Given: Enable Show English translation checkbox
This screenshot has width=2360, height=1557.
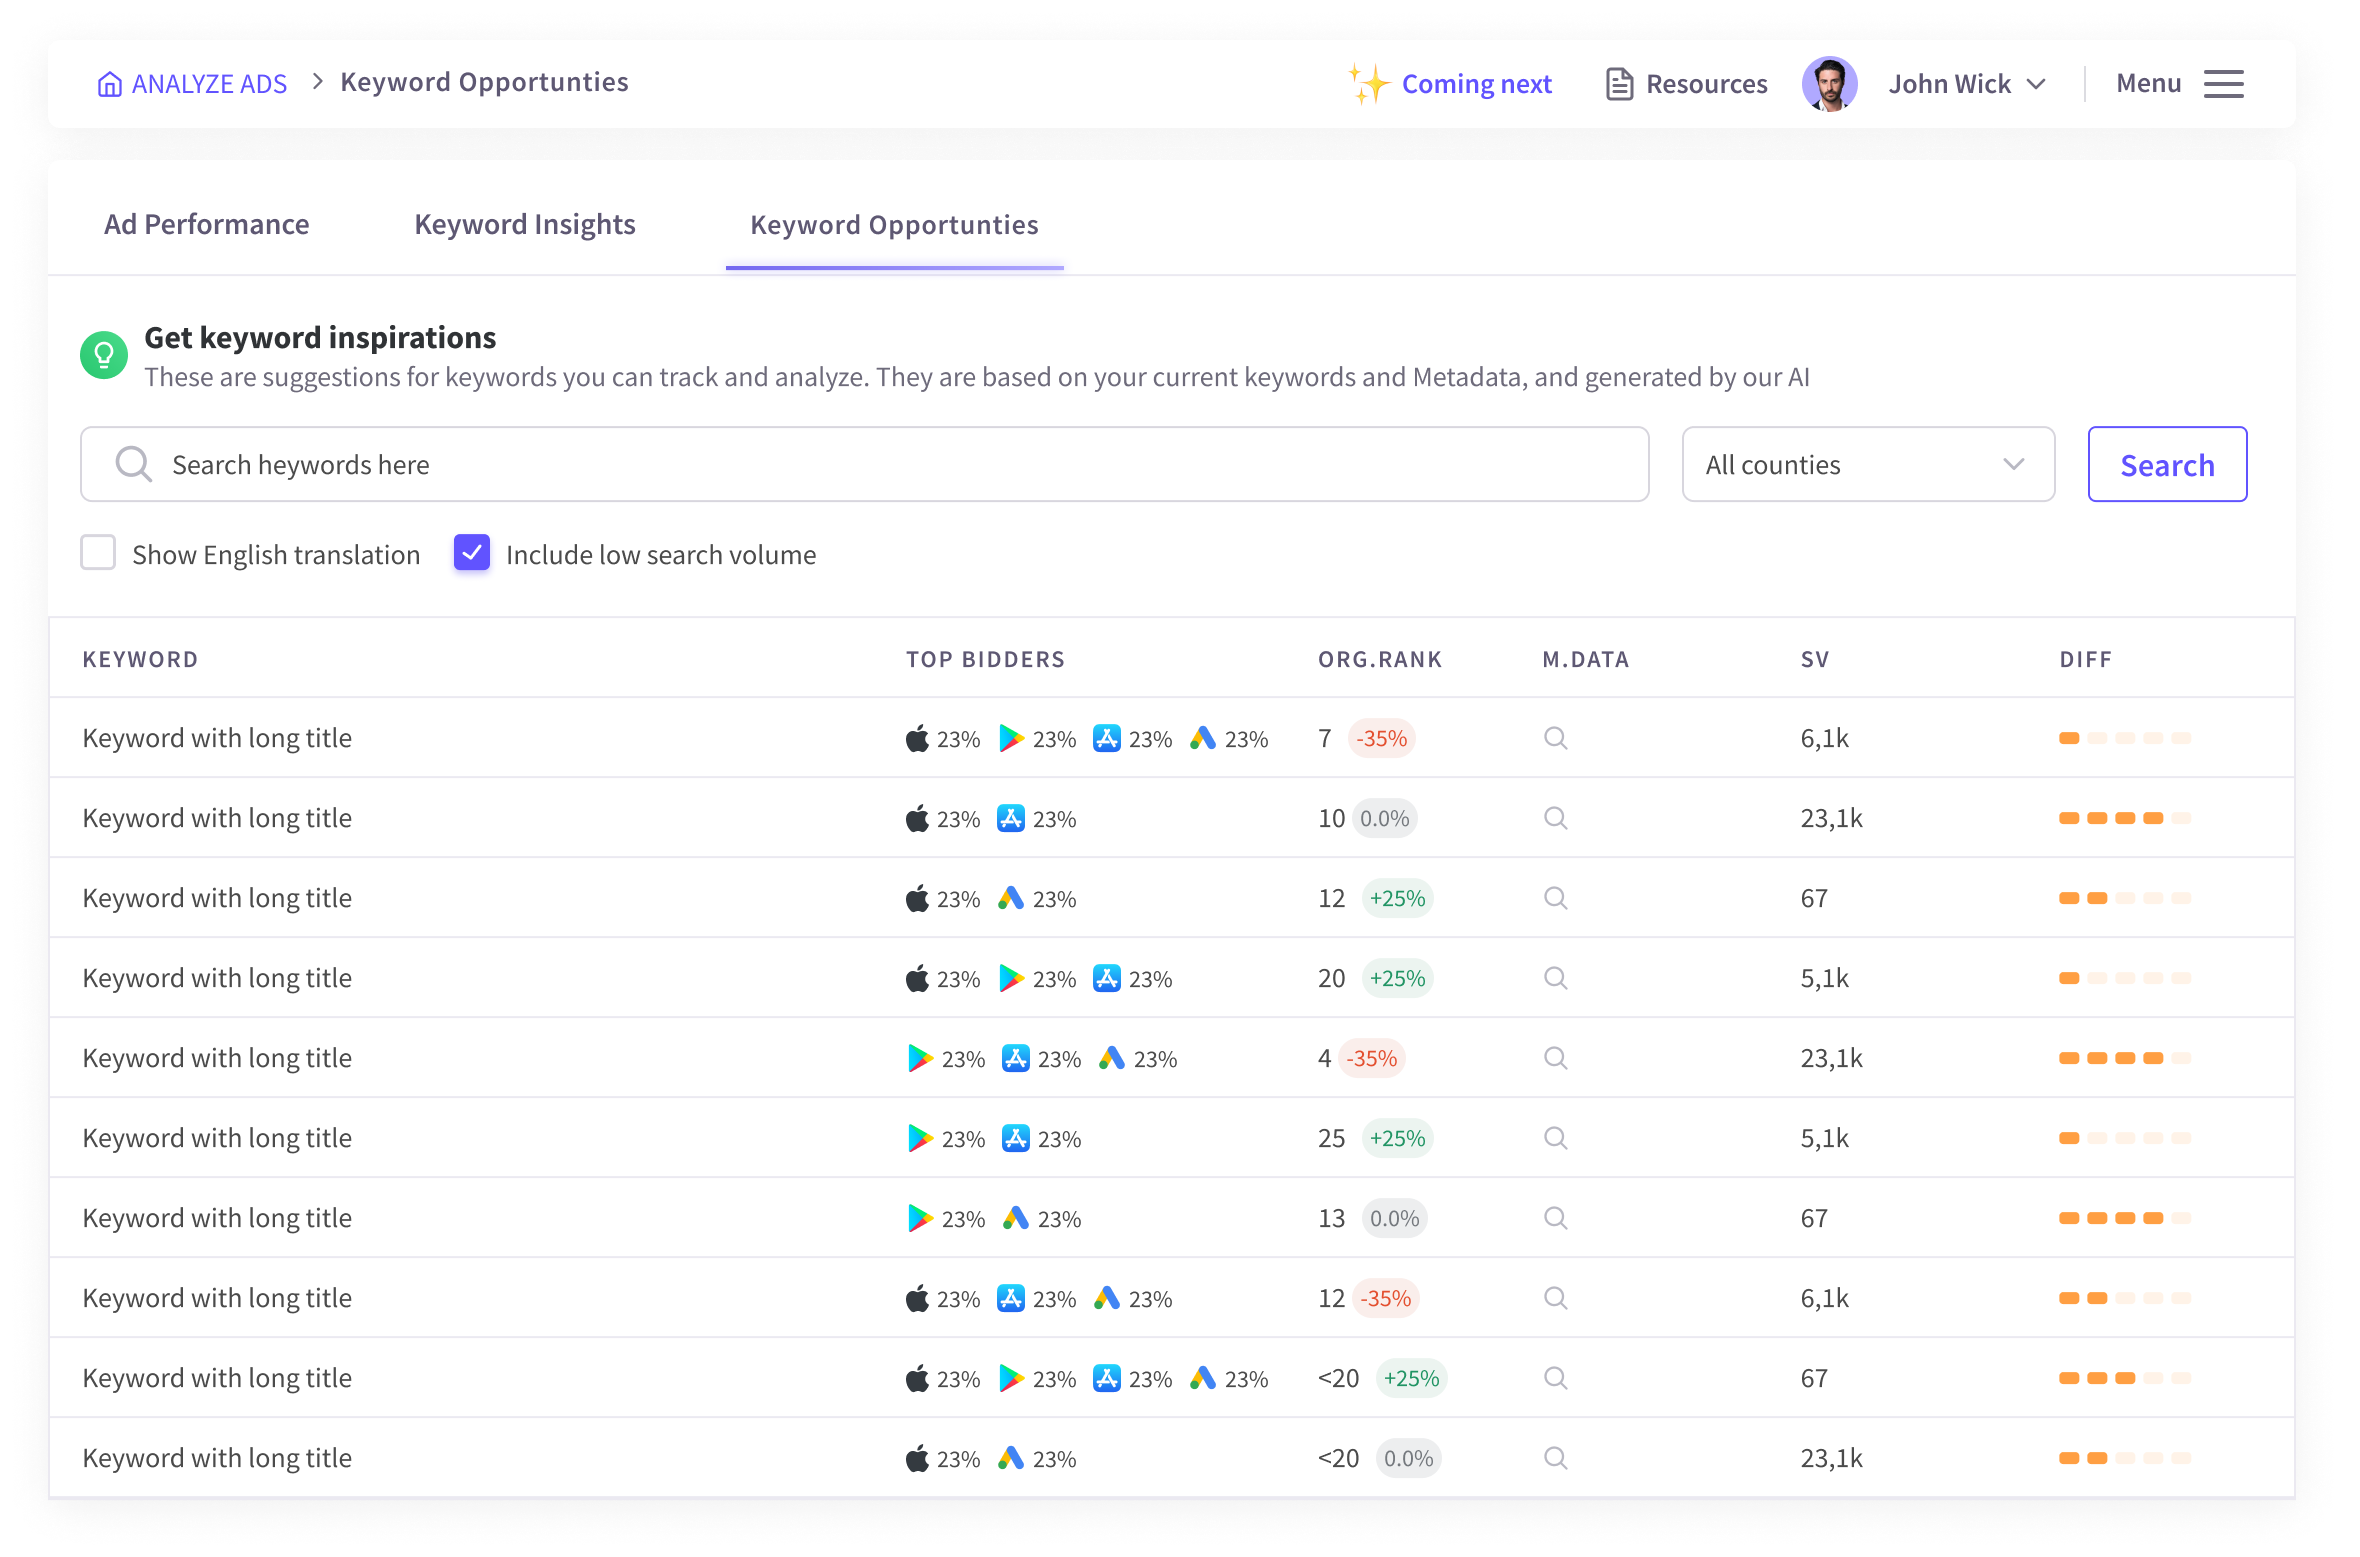Looking at the screenshot, I should coord(98,553).
